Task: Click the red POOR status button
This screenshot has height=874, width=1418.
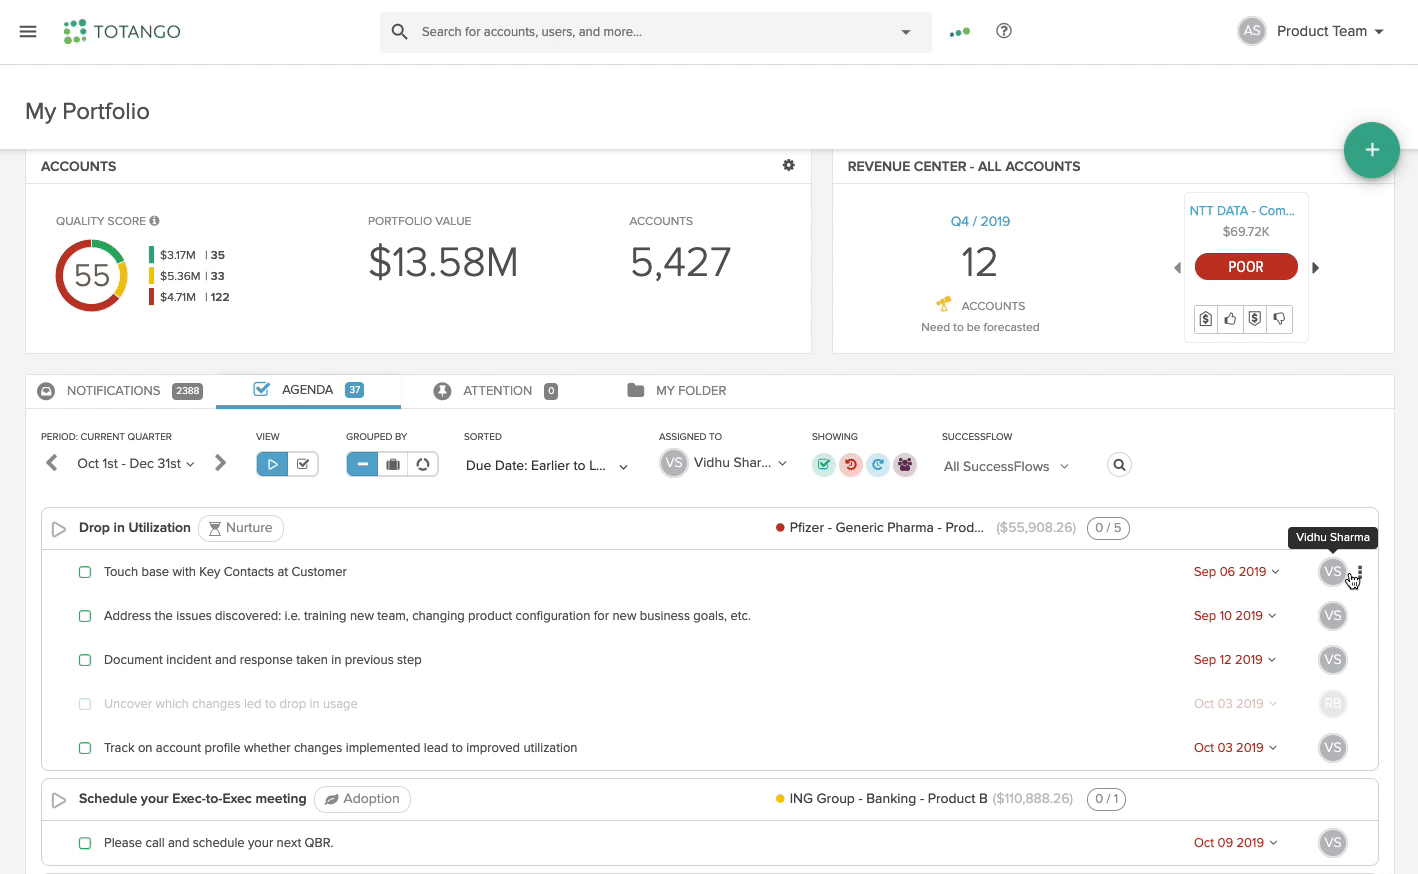Action: 1246,267
